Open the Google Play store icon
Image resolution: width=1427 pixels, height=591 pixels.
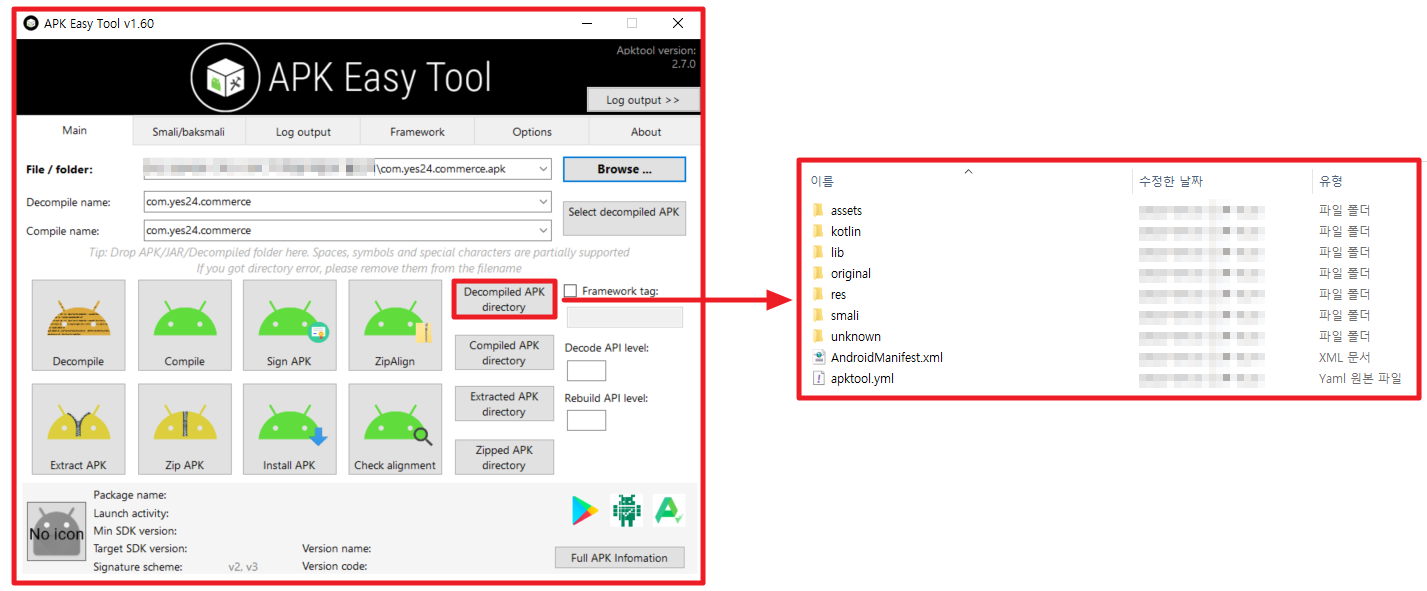(x=585, y=511)
